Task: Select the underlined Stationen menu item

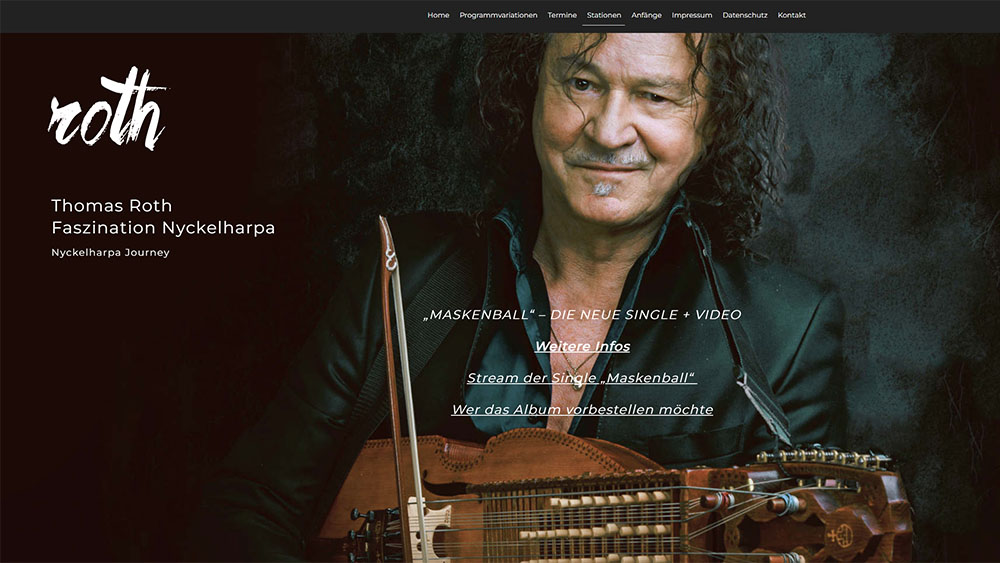Action: (x=603, y=15)
